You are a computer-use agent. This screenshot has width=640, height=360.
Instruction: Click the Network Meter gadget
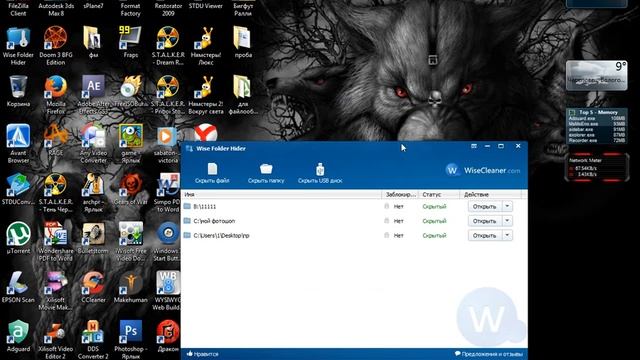pos(596,167)
